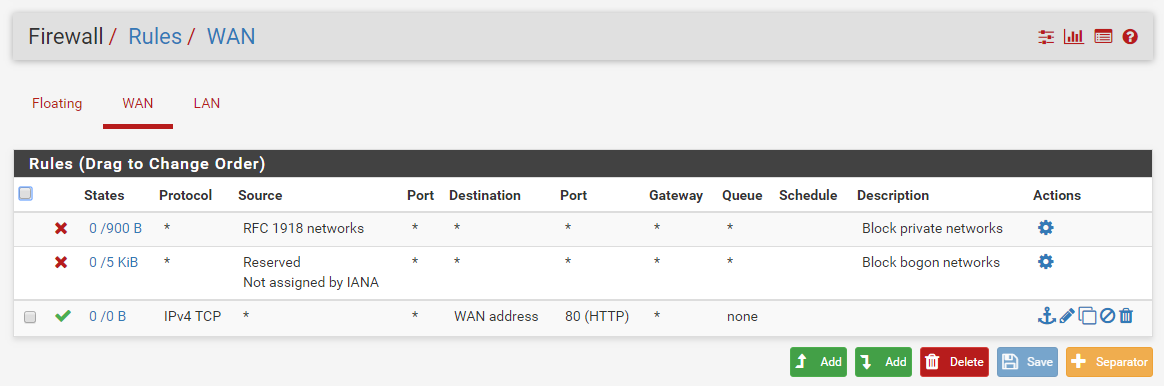1164x386 pixels.
Task: Open the help question mark icon
Action: (x=1130, y=36)
